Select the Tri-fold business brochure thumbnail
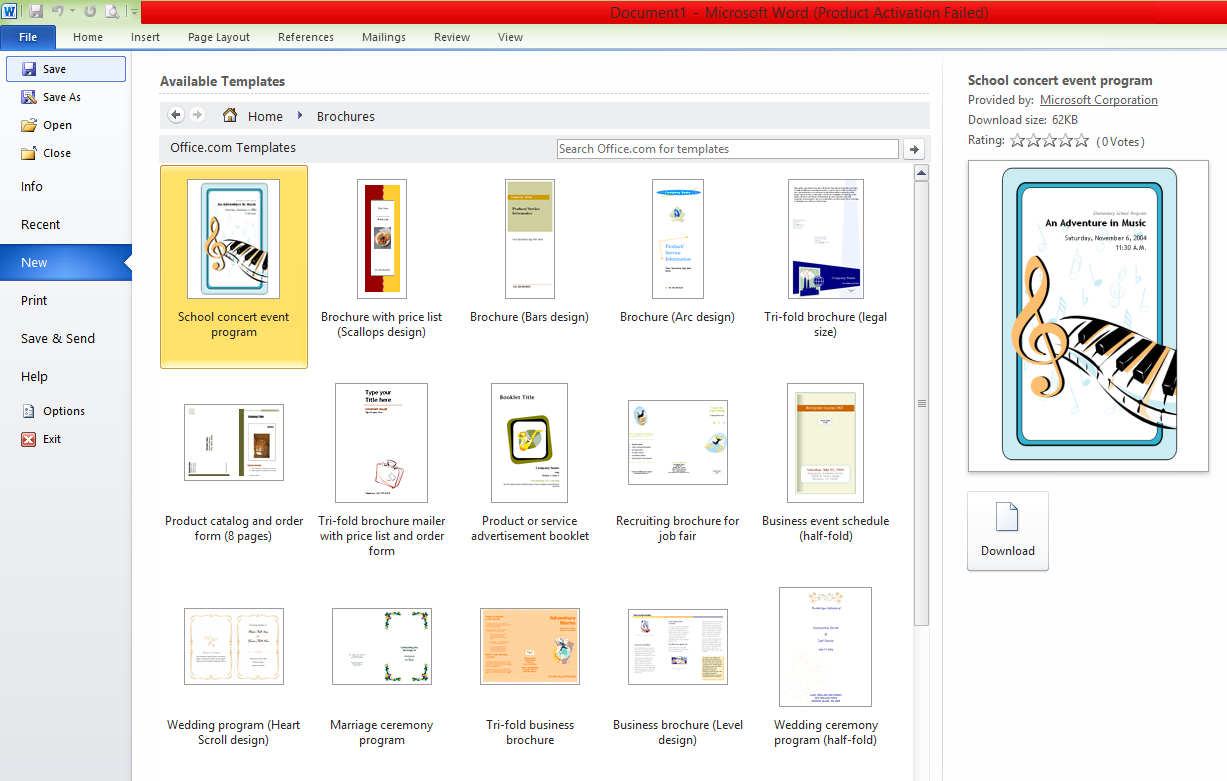 pyautogui.click(x=529, y=646)
